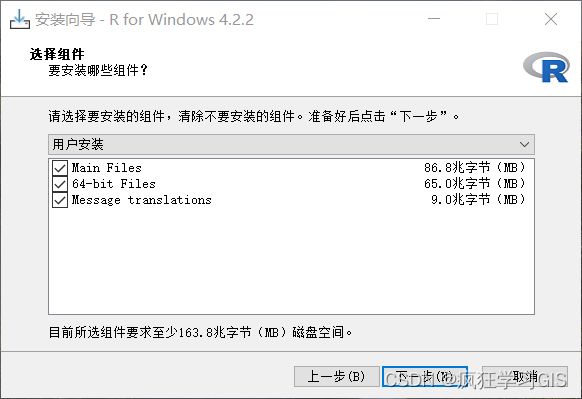Cancel installation with the 取消 button
This screenshot has height=399, width=582.
click(525, 377)
